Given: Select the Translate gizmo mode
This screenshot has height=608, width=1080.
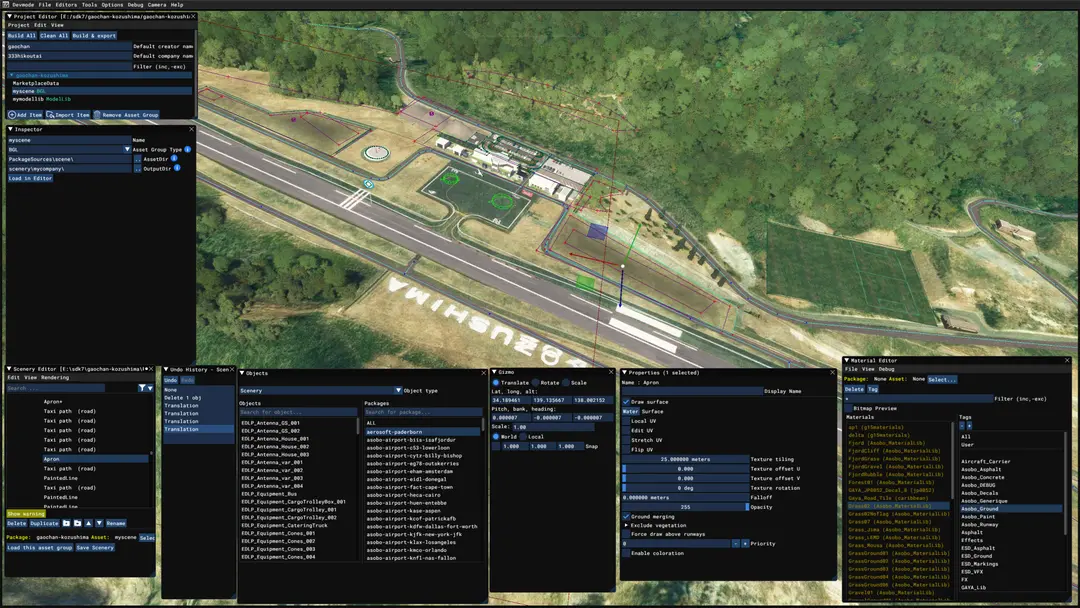Looking at the screenshot, I should 496,382.
